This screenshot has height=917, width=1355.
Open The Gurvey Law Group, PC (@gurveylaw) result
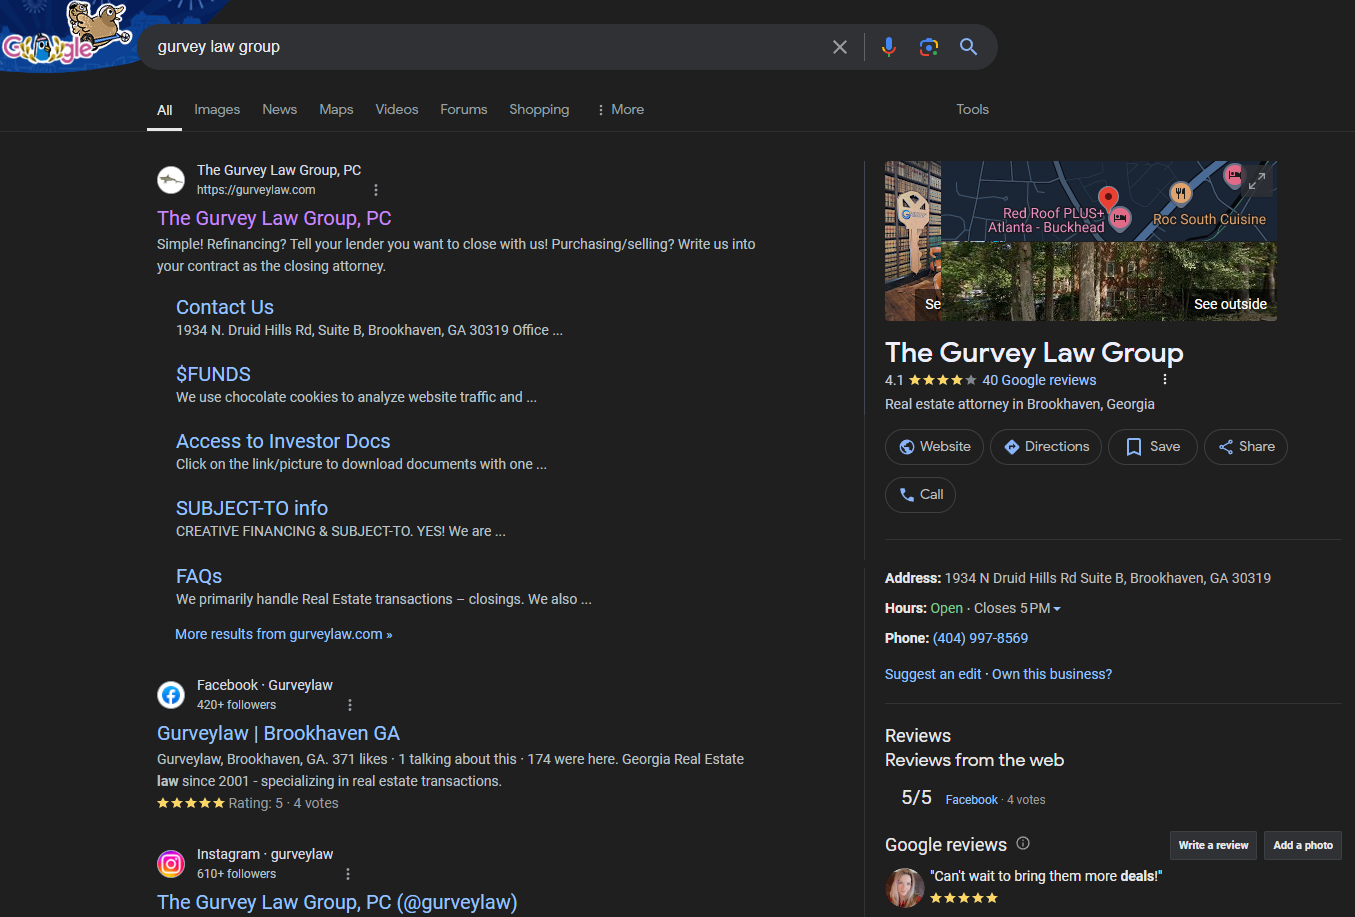337,902
